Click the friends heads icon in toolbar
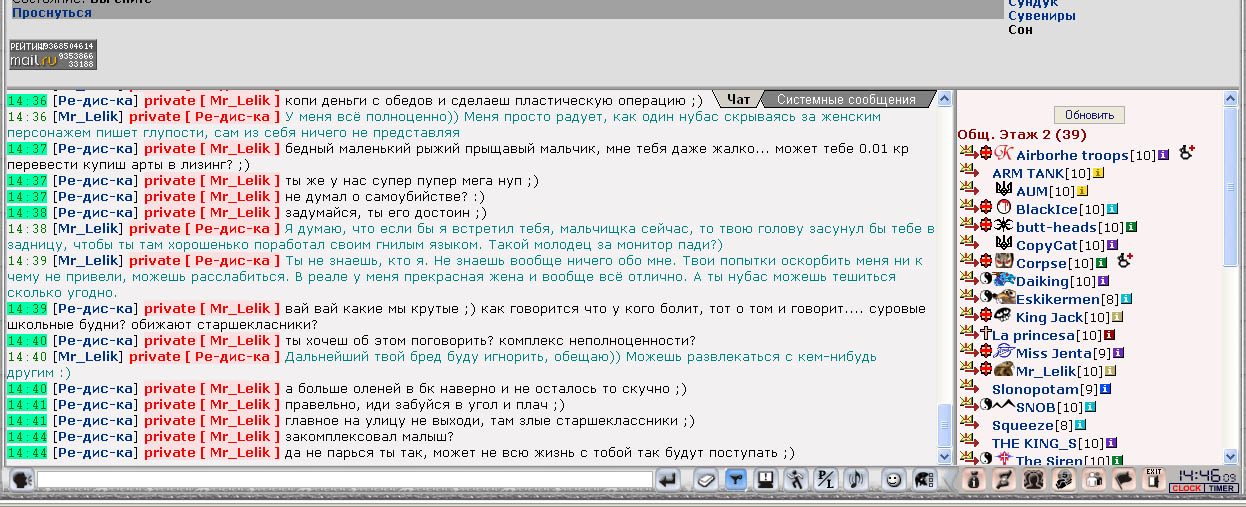The width and height of the screenshot is (1246, 507). pyautogui.click(x=1033, y=480)
